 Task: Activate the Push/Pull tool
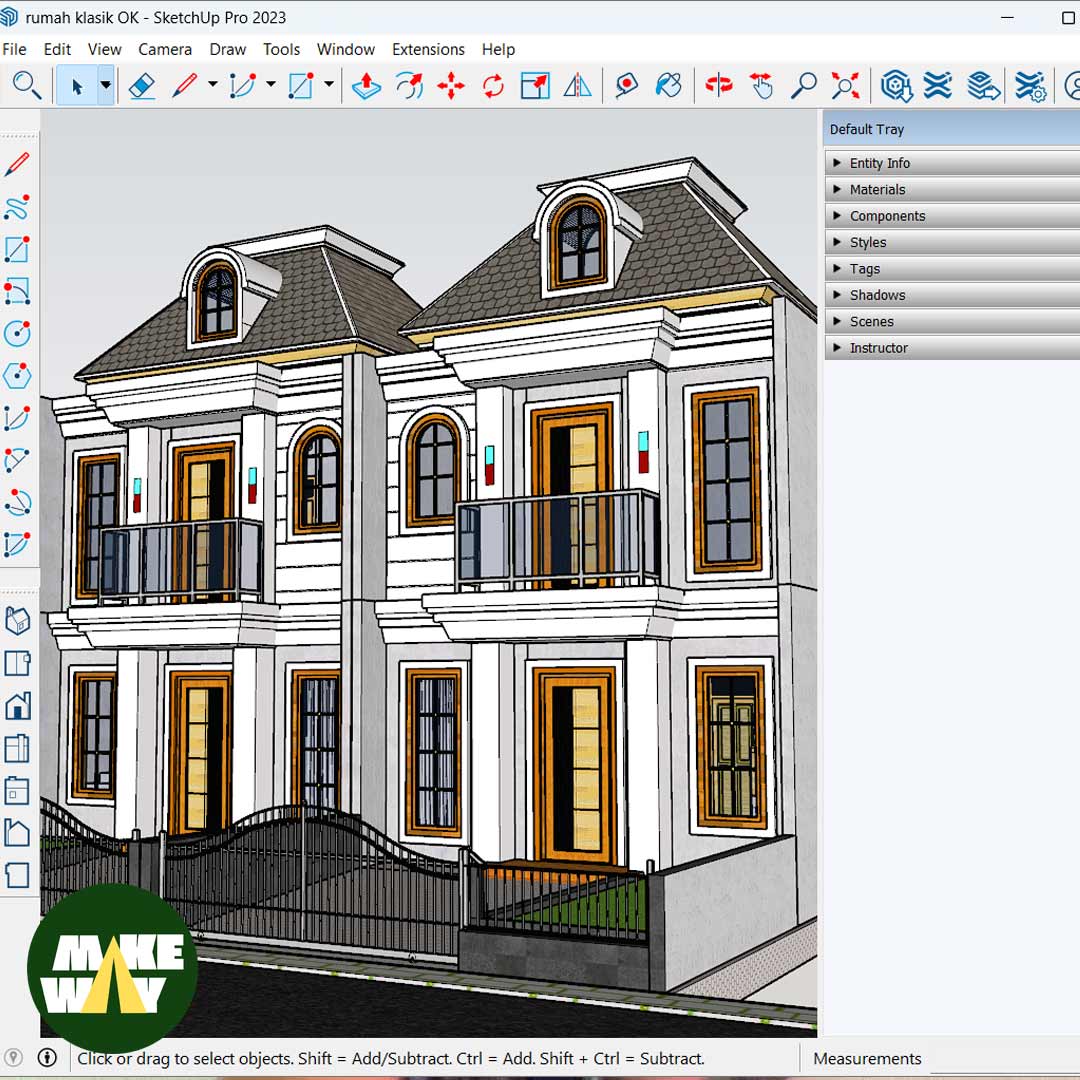coord(366,86)
